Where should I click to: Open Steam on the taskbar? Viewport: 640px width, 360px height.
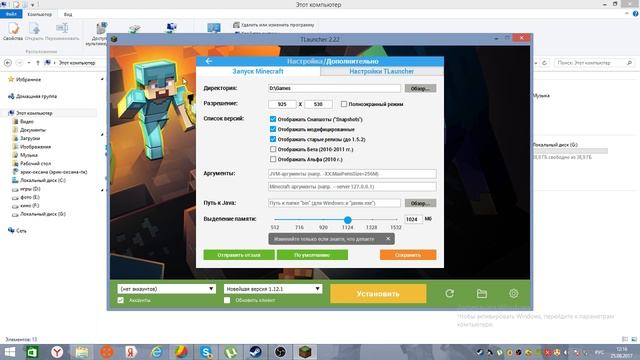pos(256,352)
